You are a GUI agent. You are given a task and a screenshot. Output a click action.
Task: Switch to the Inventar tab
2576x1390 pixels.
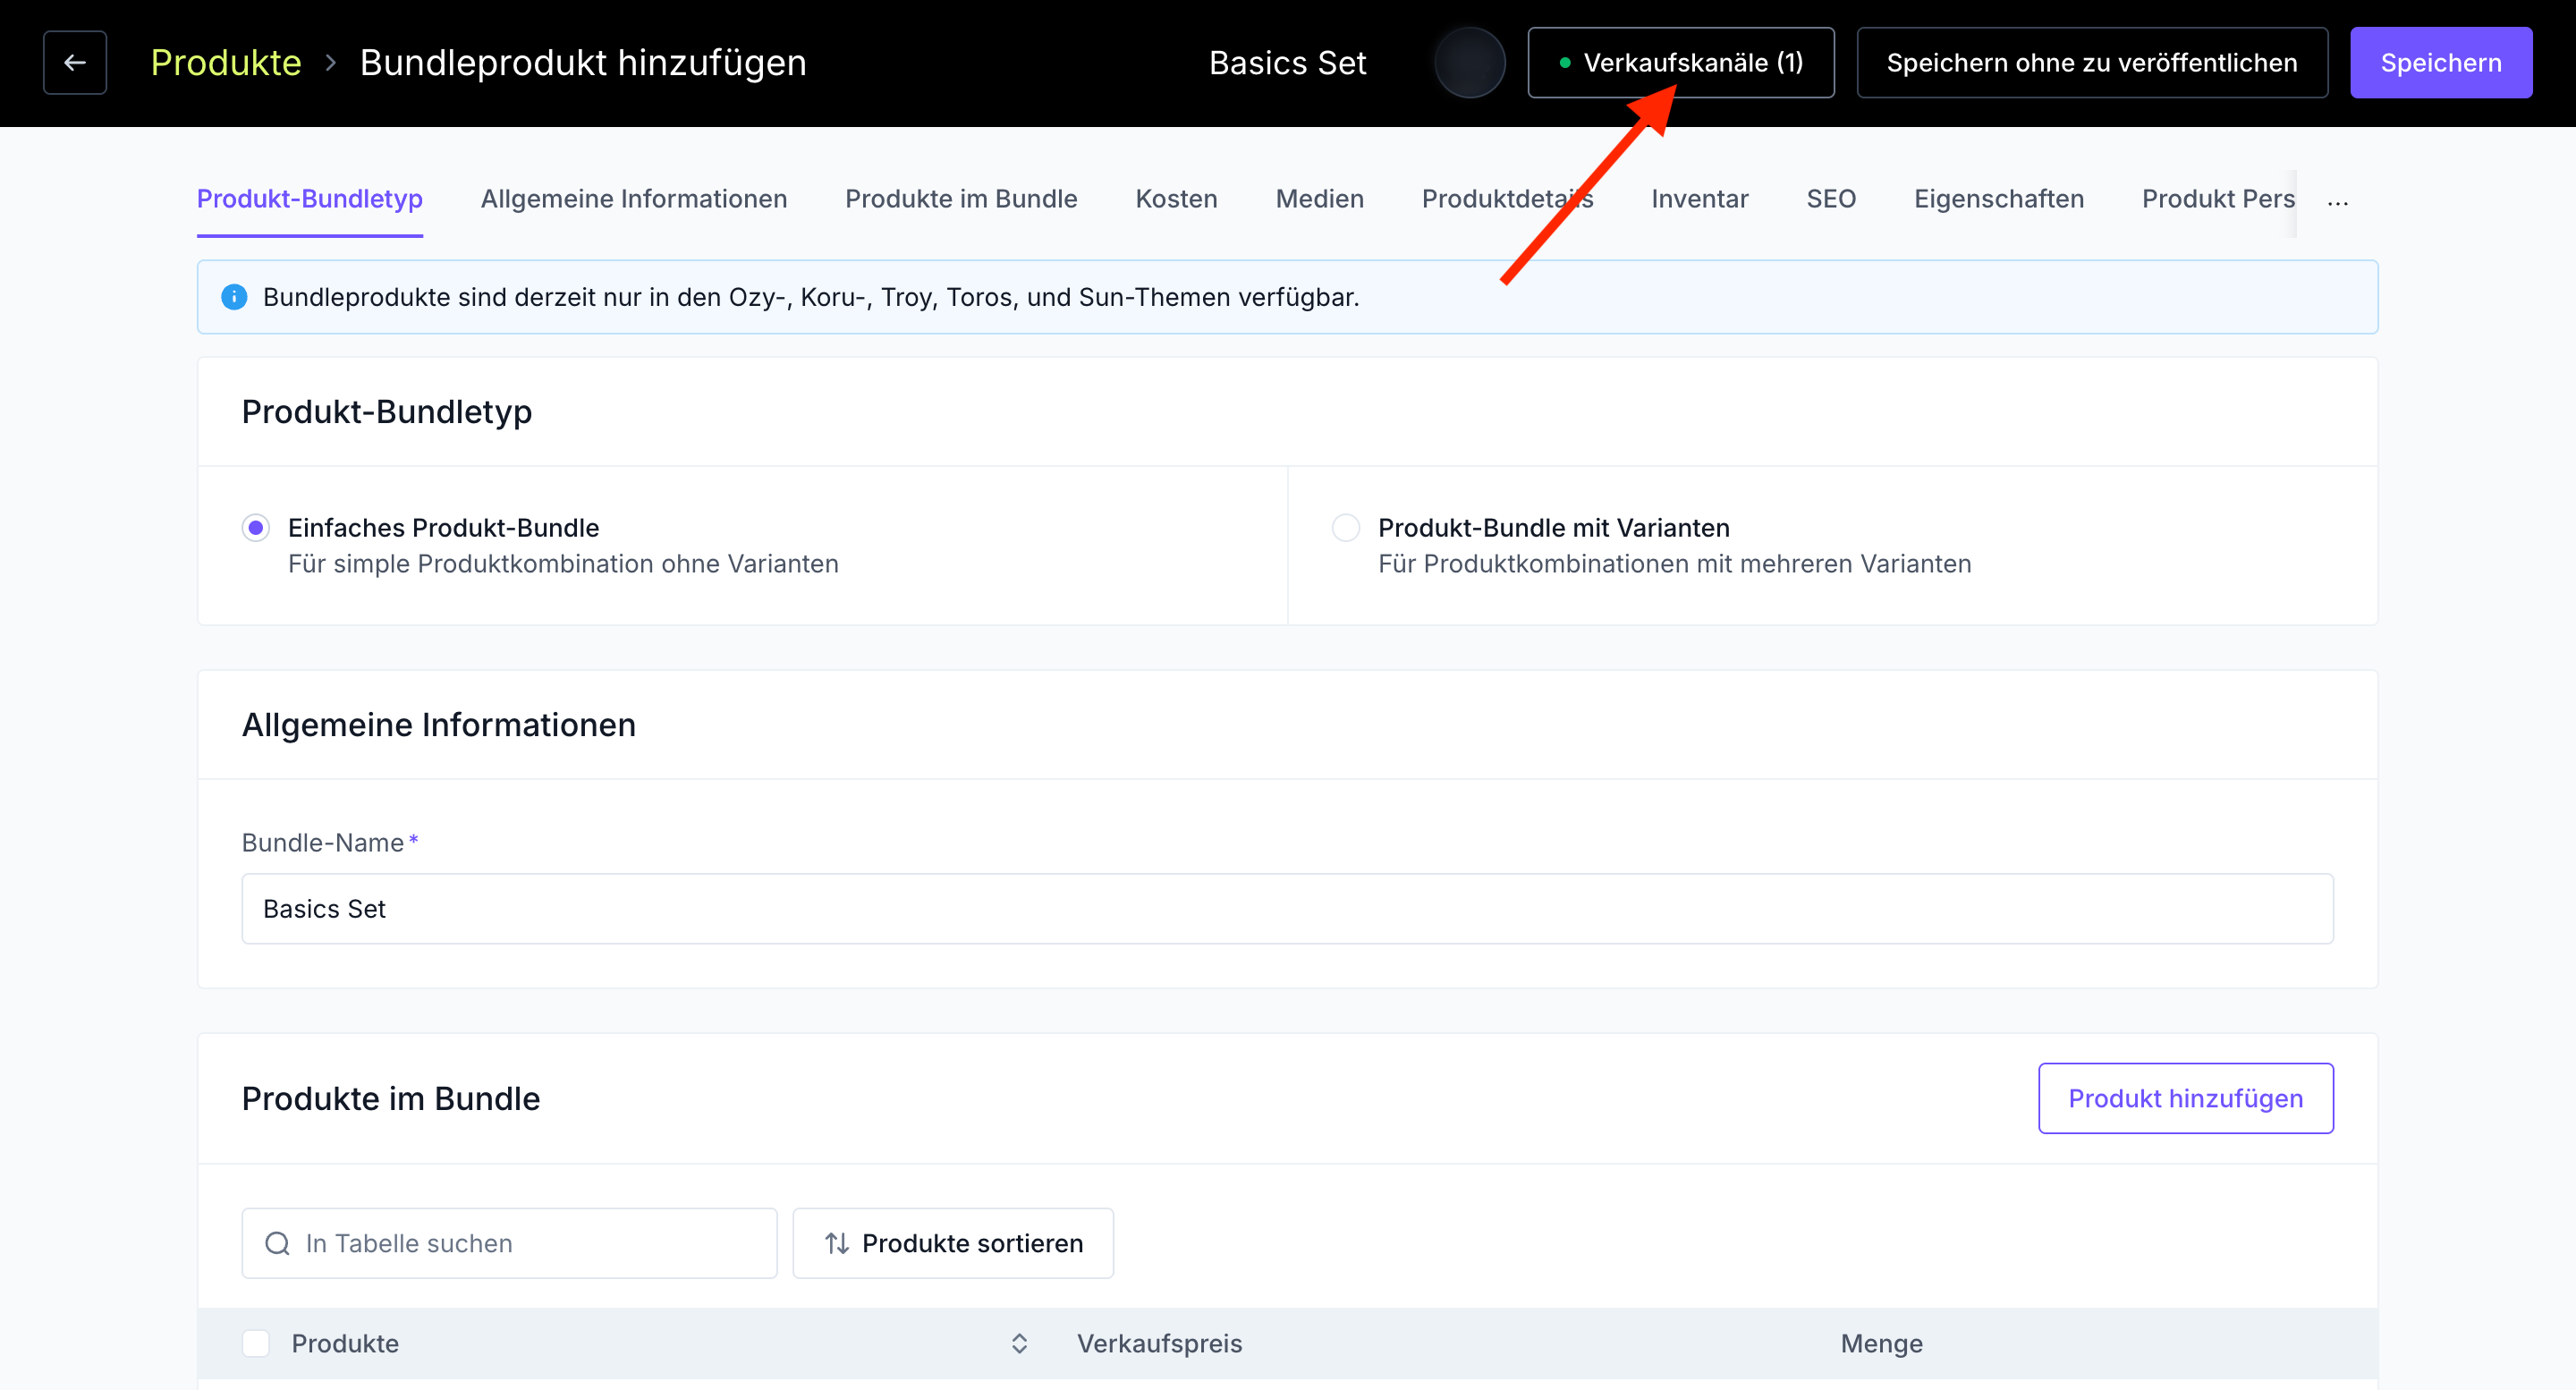point(1699,199)
